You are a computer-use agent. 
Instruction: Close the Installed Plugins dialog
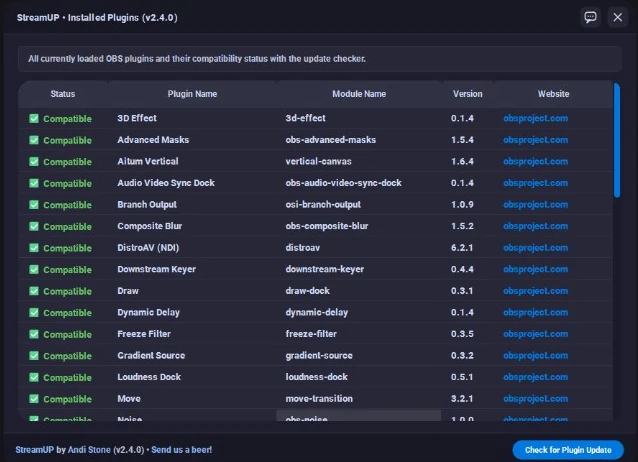pos(618,17)
